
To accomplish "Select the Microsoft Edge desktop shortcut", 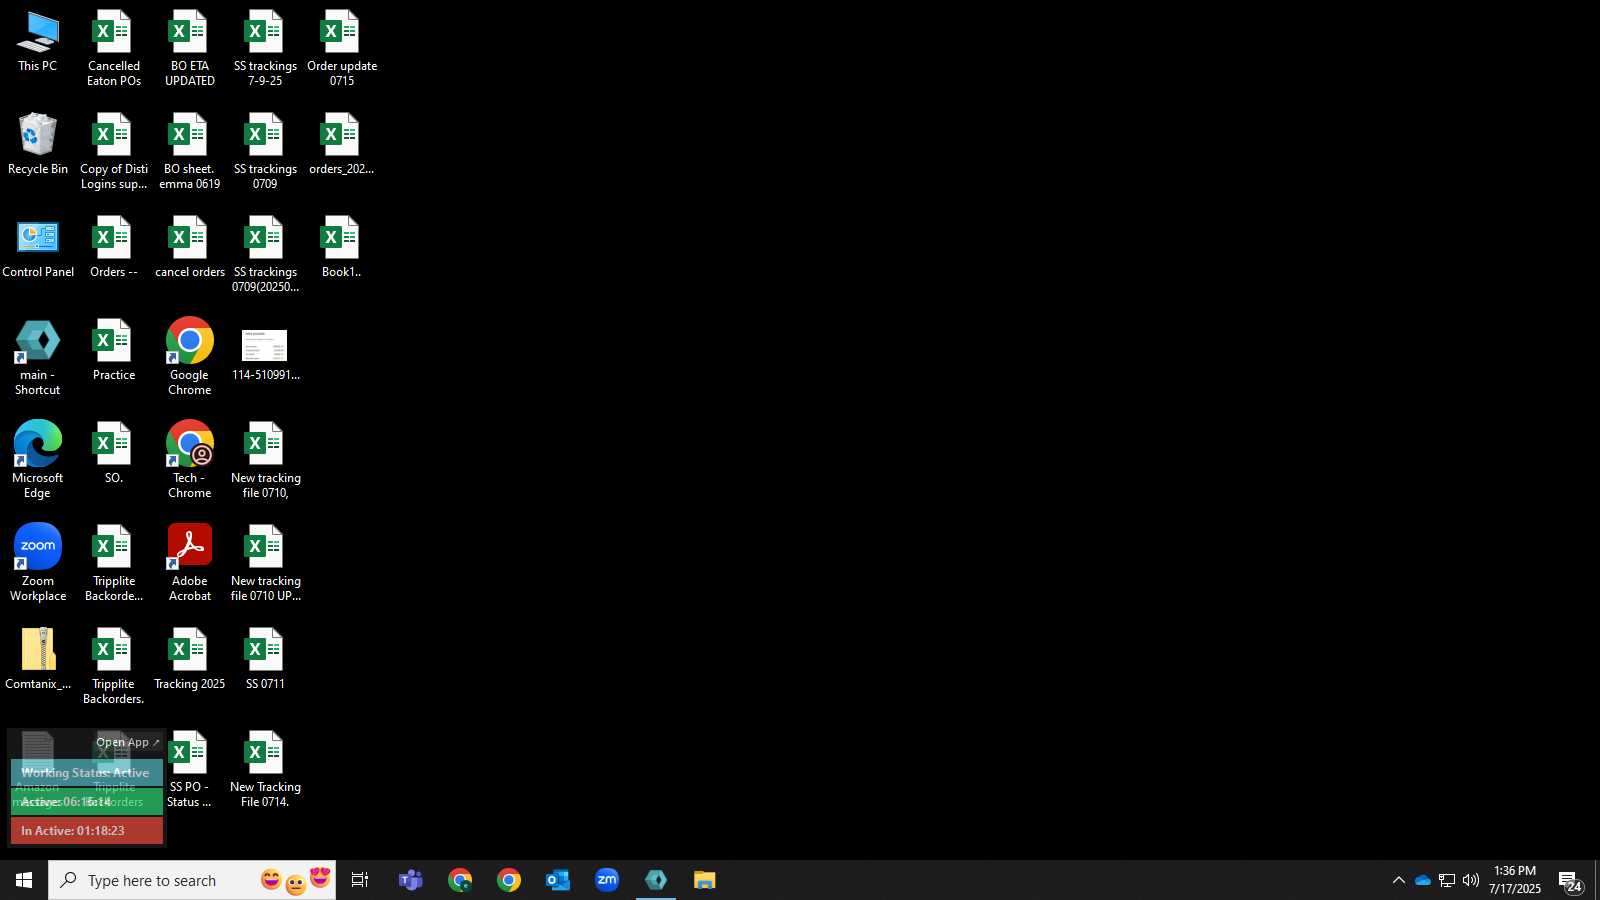I will [x=38, y=461].
